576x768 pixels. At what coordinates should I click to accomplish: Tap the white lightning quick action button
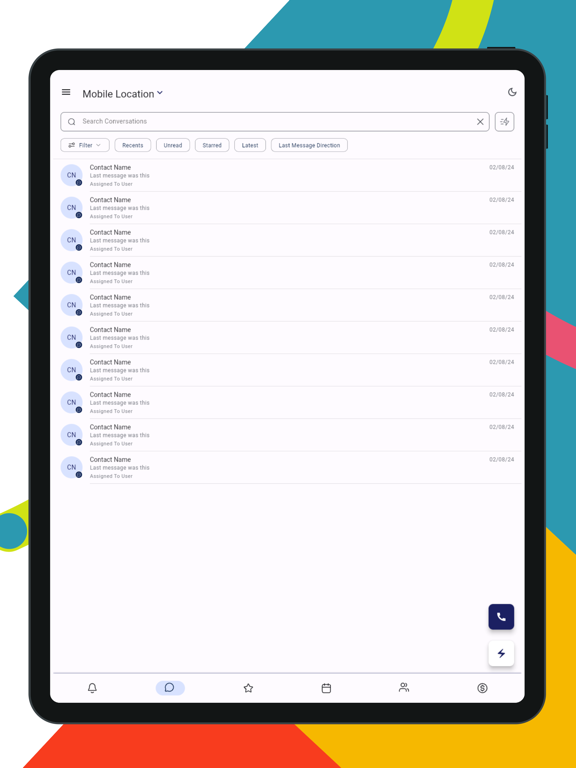coord(501,653)
